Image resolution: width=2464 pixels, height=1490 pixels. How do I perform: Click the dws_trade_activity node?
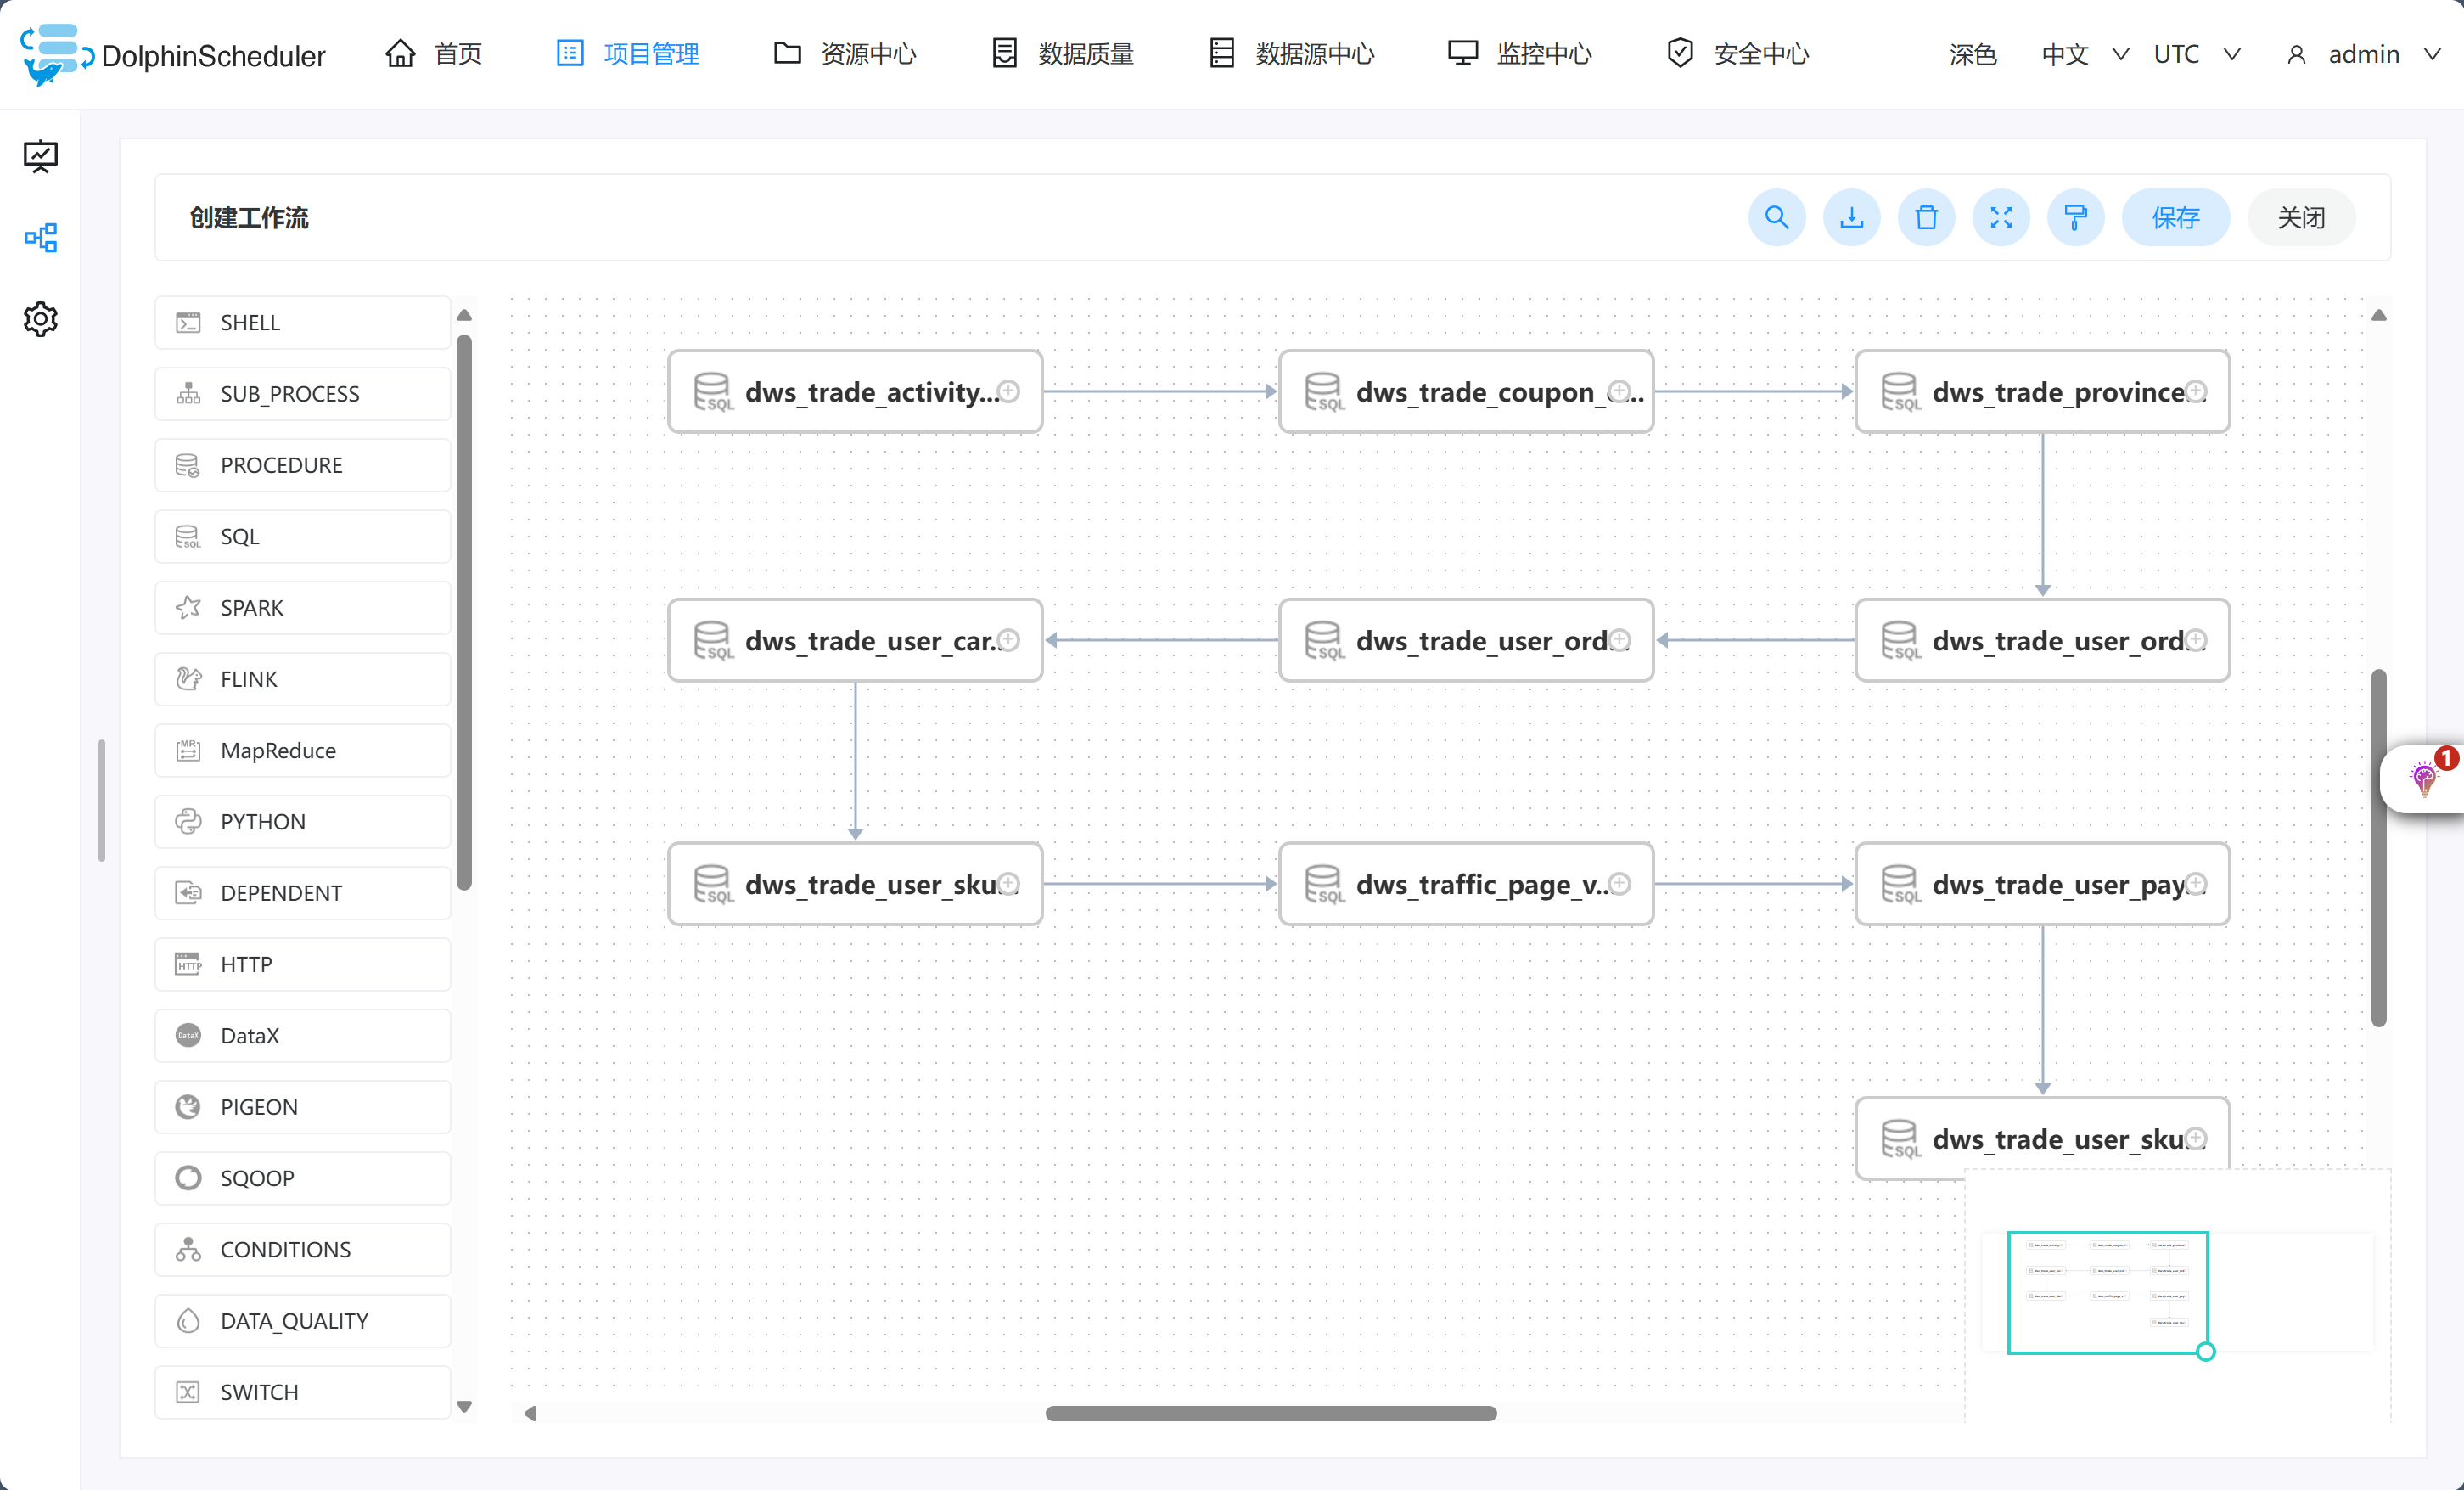(x=854, y=391)
